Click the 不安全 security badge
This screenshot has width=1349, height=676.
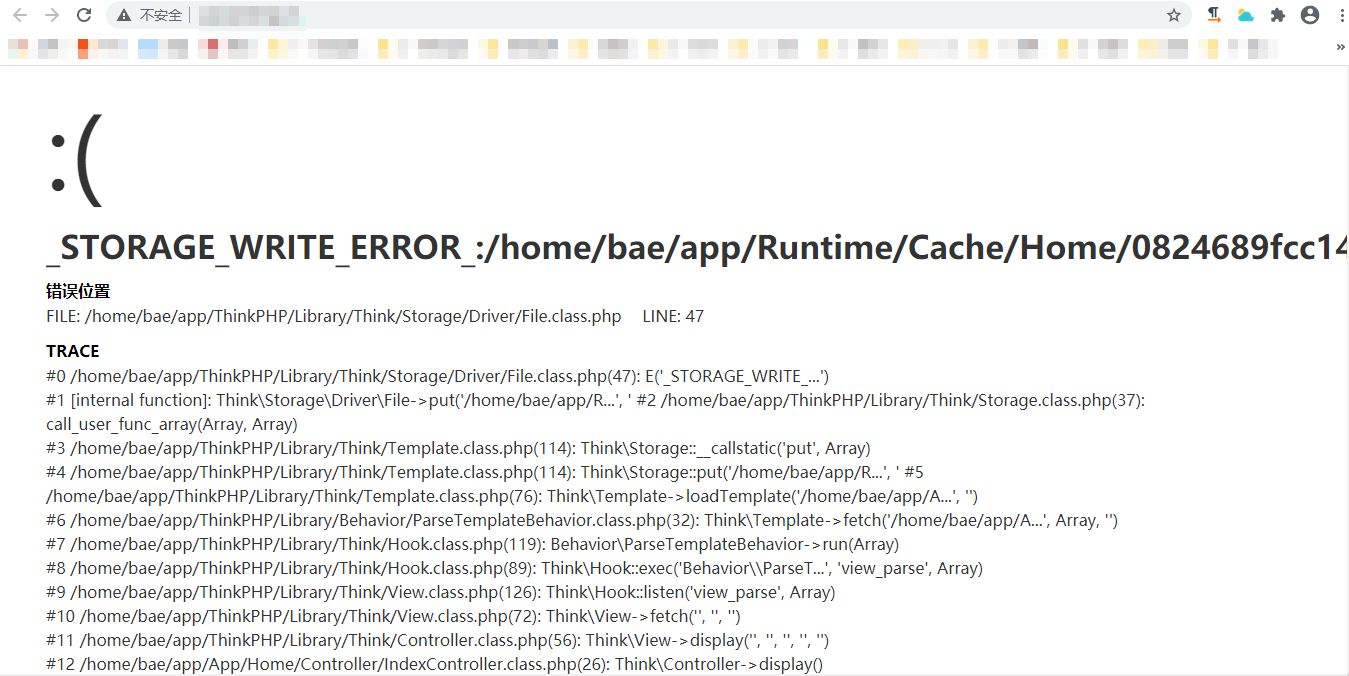coord(160,15)
